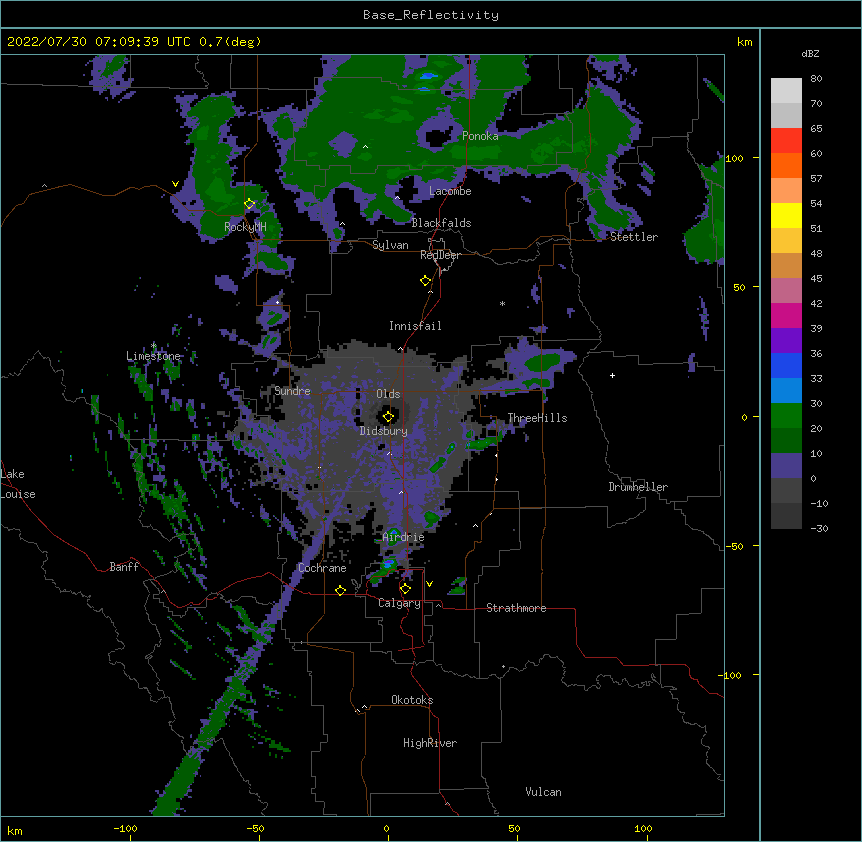The image size is (862, 842).
Task: Click the Airdrie city label
Action: pos(403,537)
